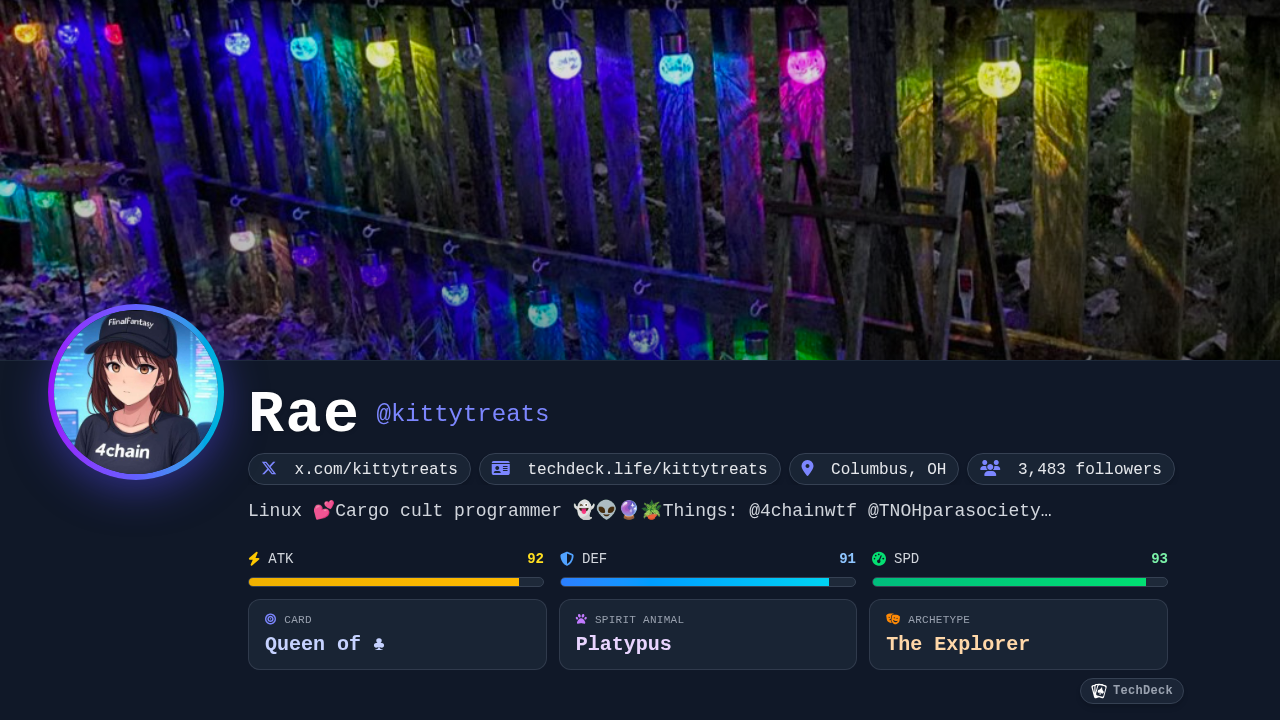Click the ID card icon beside techdeck.life

click(501, 468)
